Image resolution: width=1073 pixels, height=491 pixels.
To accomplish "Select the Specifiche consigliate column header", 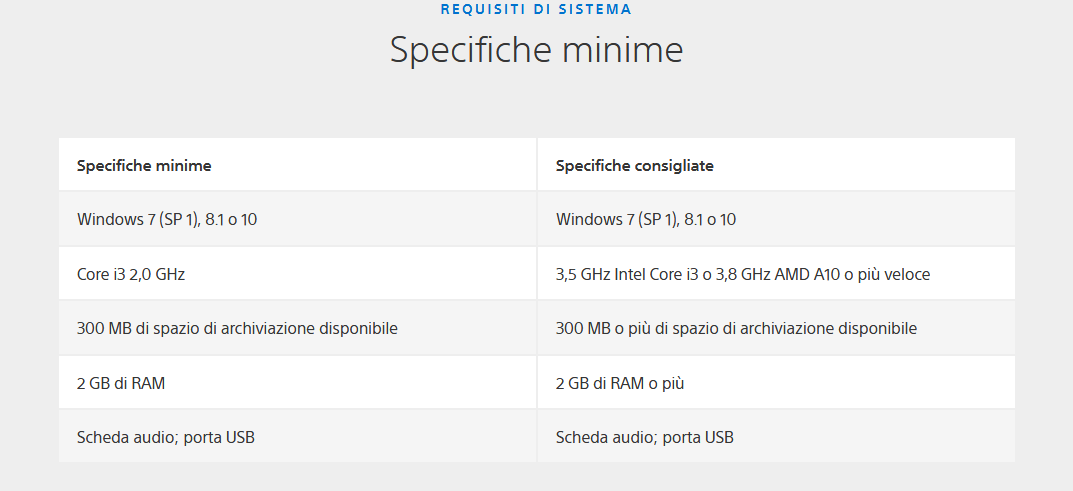I will (634, 165).
